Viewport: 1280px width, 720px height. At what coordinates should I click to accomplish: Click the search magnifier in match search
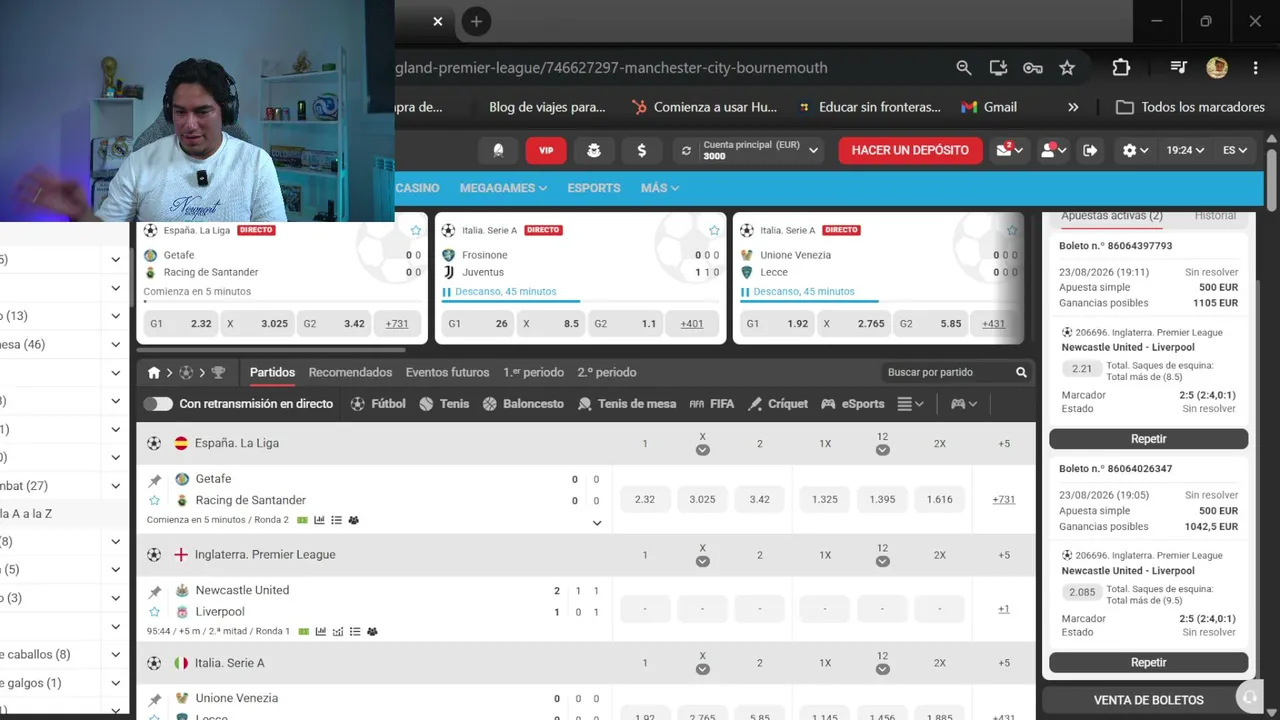point(1021,372)
